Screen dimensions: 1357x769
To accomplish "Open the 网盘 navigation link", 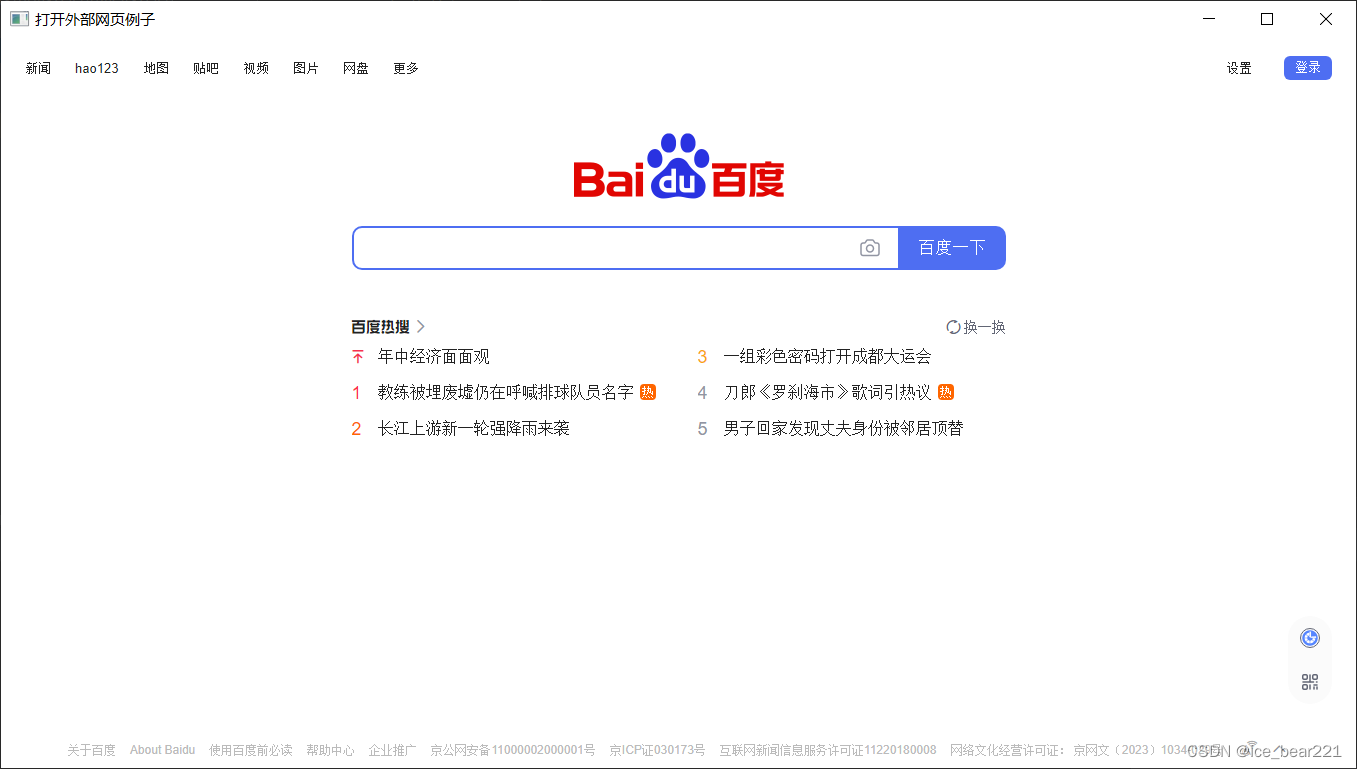I will pyautogui.click(x=356, y=68).
